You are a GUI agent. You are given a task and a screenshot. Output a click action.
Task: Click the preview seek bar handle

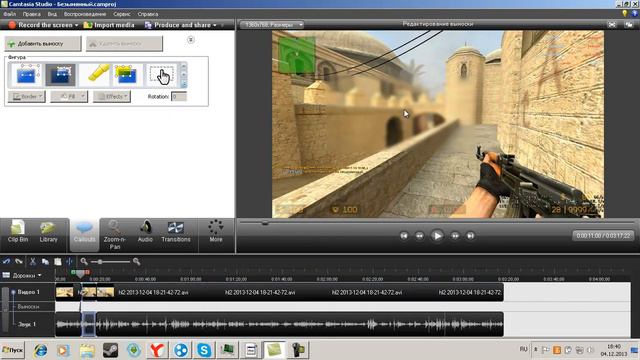point(265,223)
